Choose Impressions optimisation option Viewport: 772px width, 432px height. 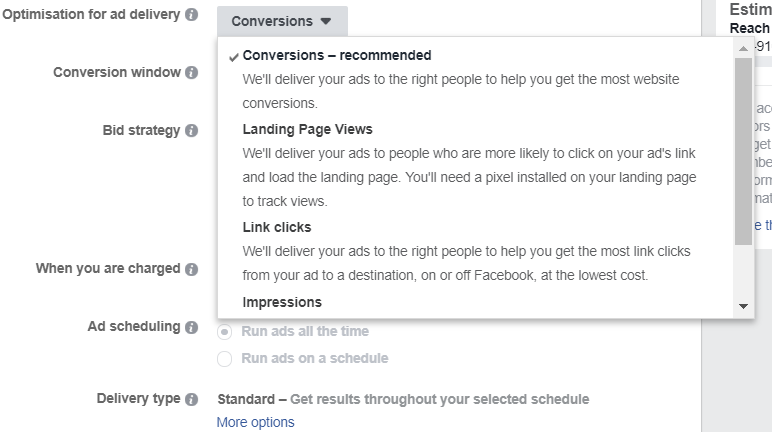click(282, 302)
